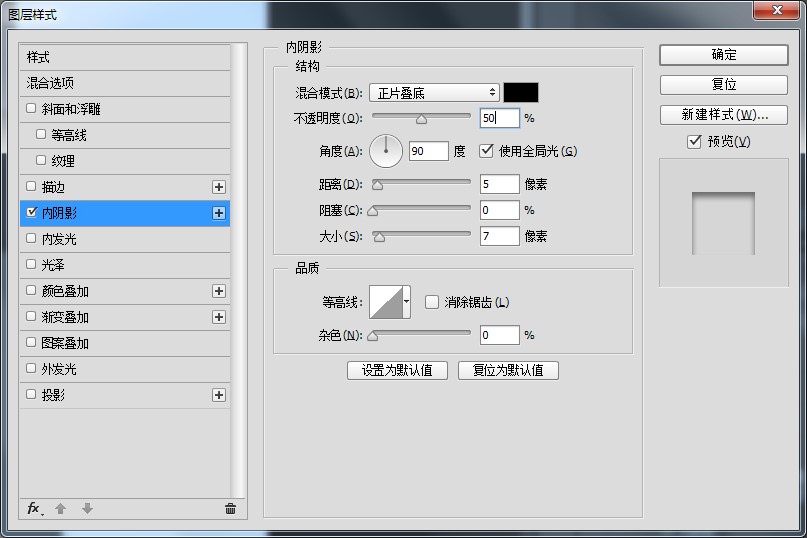Click the move effect up arrow
The image size is (807, 538).
point(60,509)
